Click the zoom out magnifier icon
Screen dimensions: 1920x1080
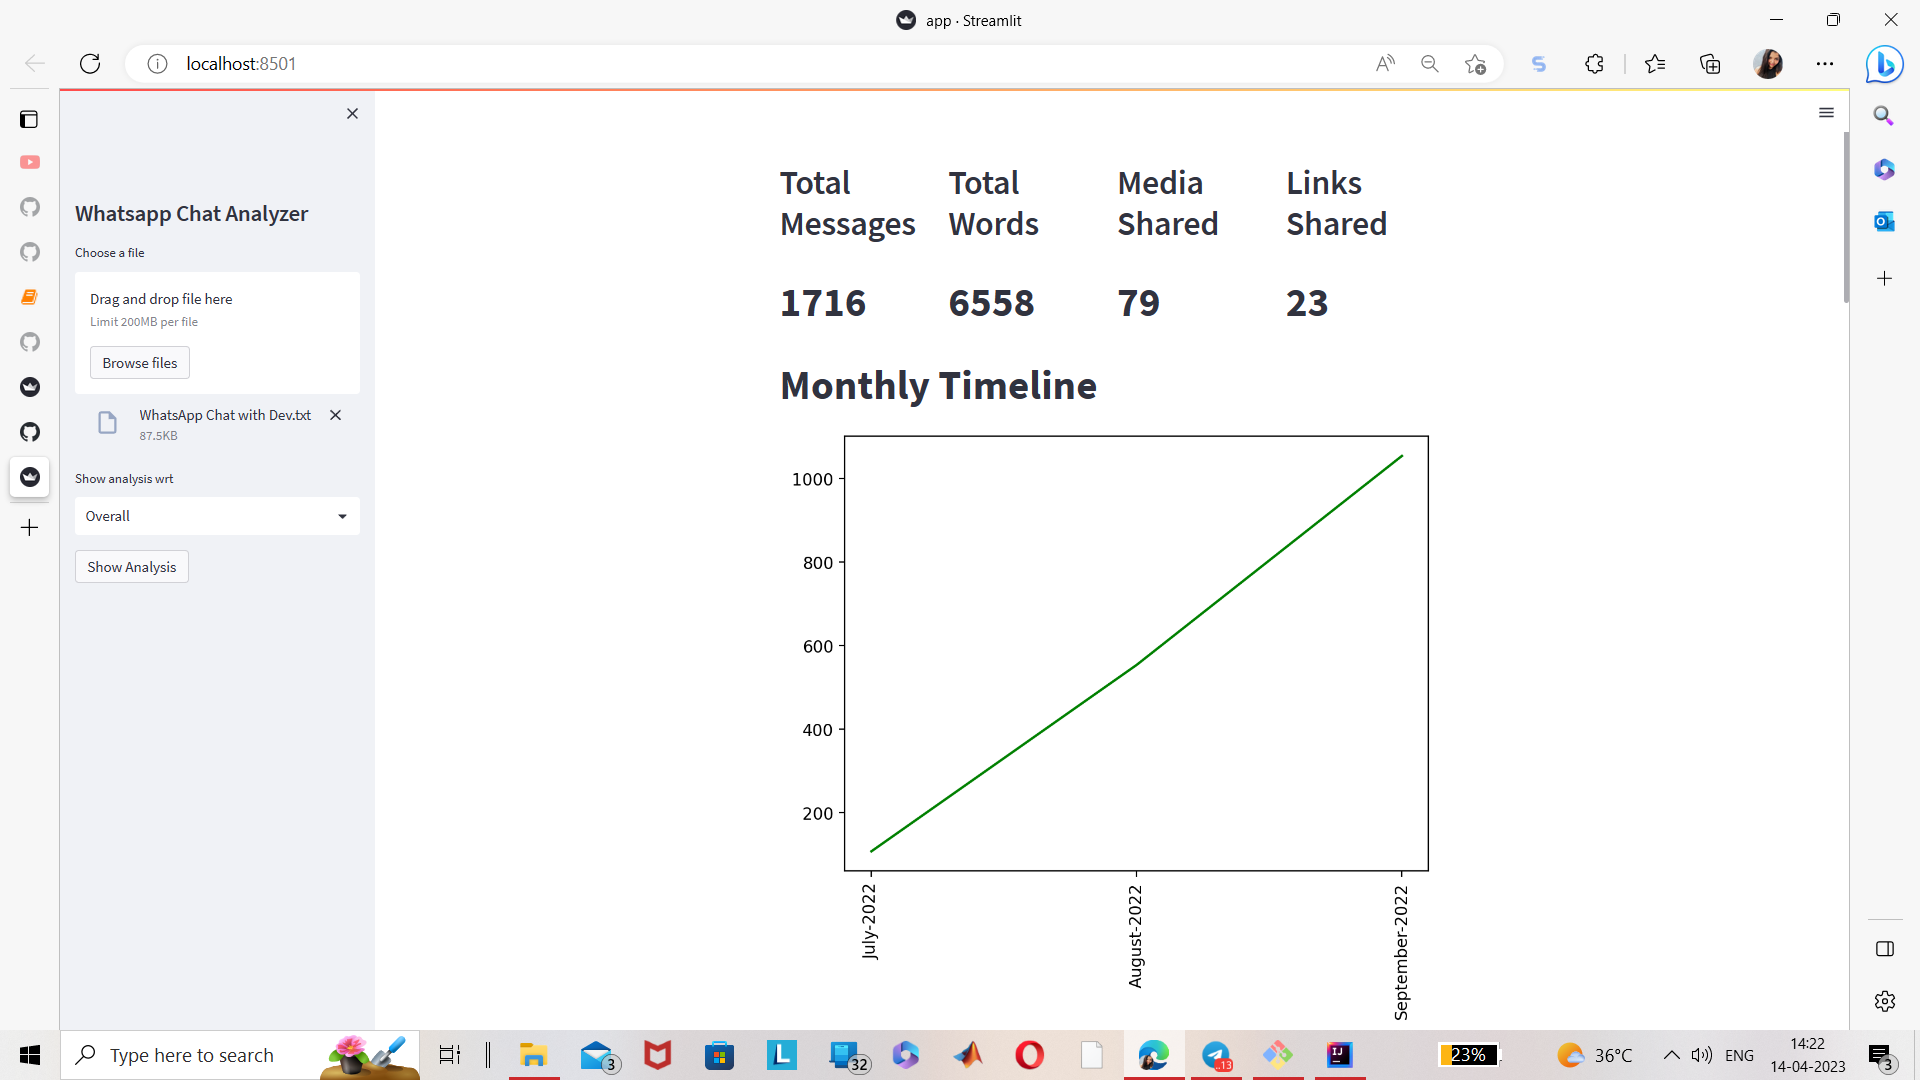[x=1430, y=64]
